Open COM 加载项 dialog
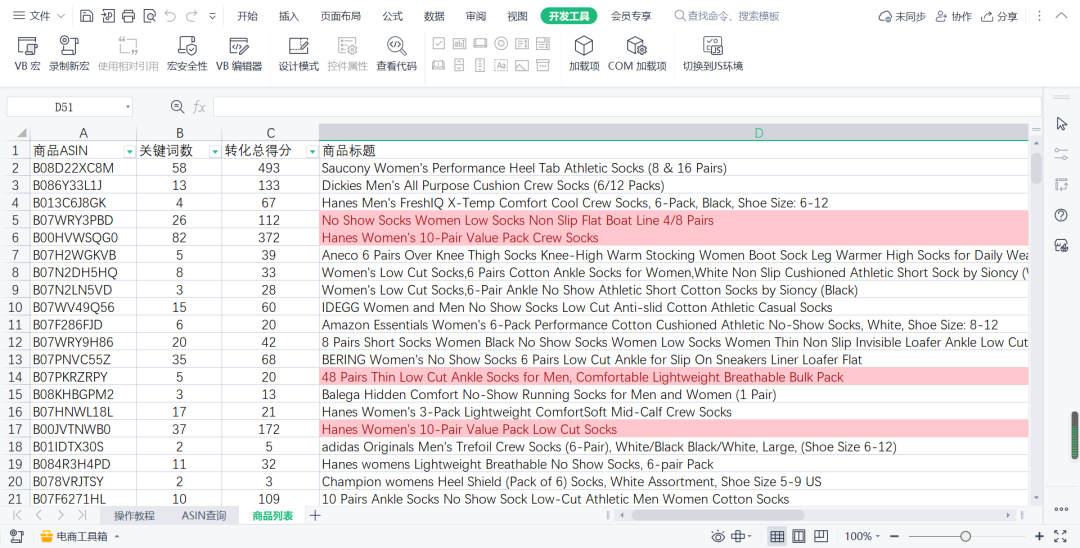 pyautogui.click(x=637, y=54)
